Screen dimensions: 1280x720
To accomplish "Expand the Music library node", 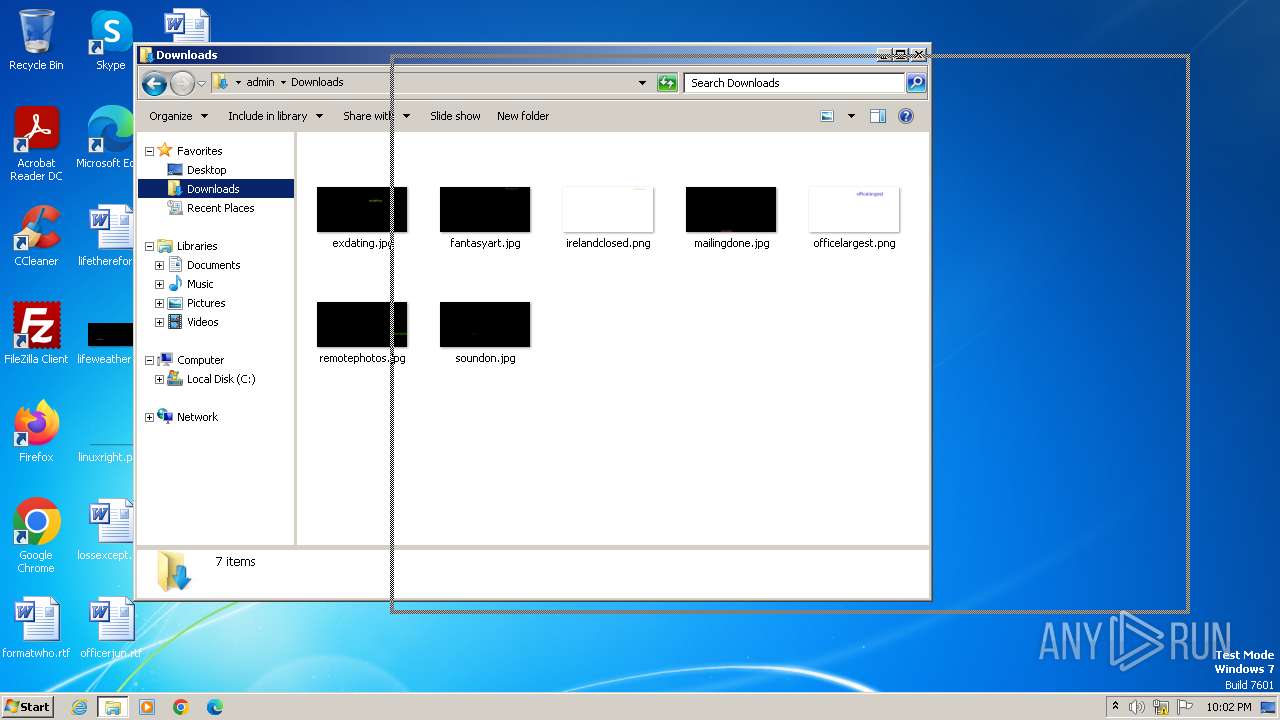I will [159, 284].
